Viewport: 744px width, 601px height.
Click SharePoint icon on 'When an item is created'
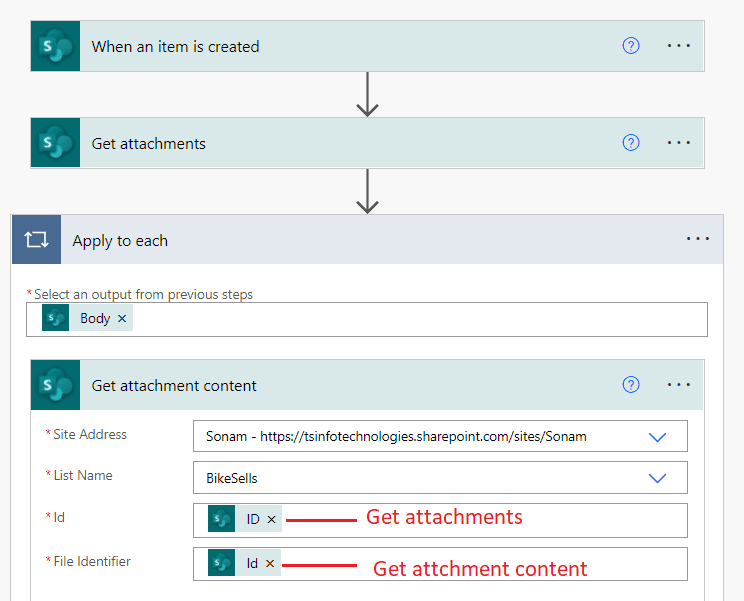(56, 46)
